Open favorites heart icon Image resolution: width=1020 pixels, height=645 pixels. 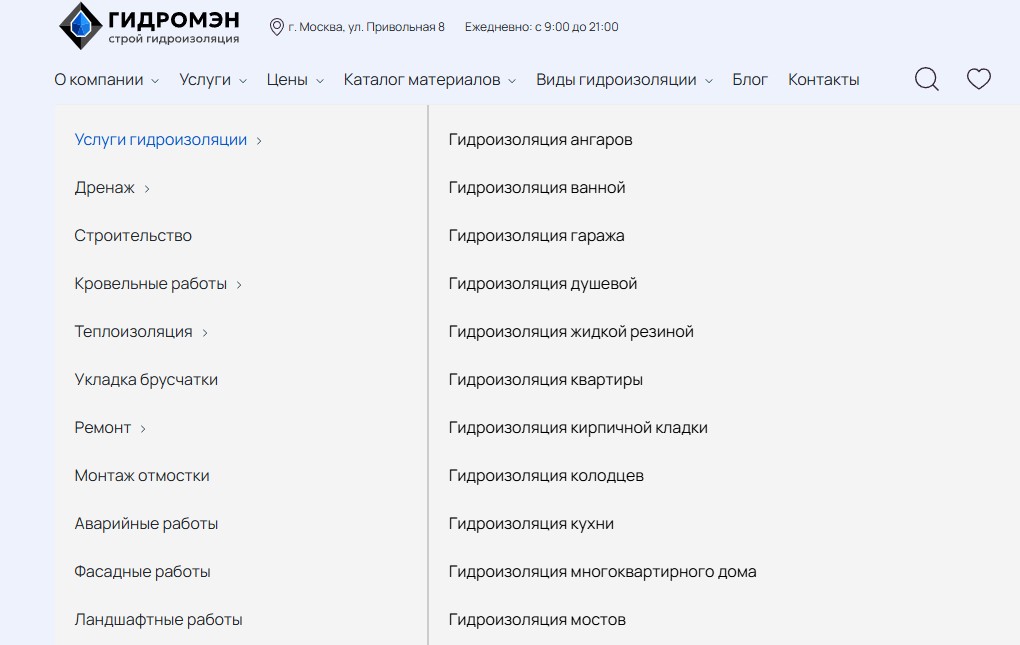coord(978,79)
